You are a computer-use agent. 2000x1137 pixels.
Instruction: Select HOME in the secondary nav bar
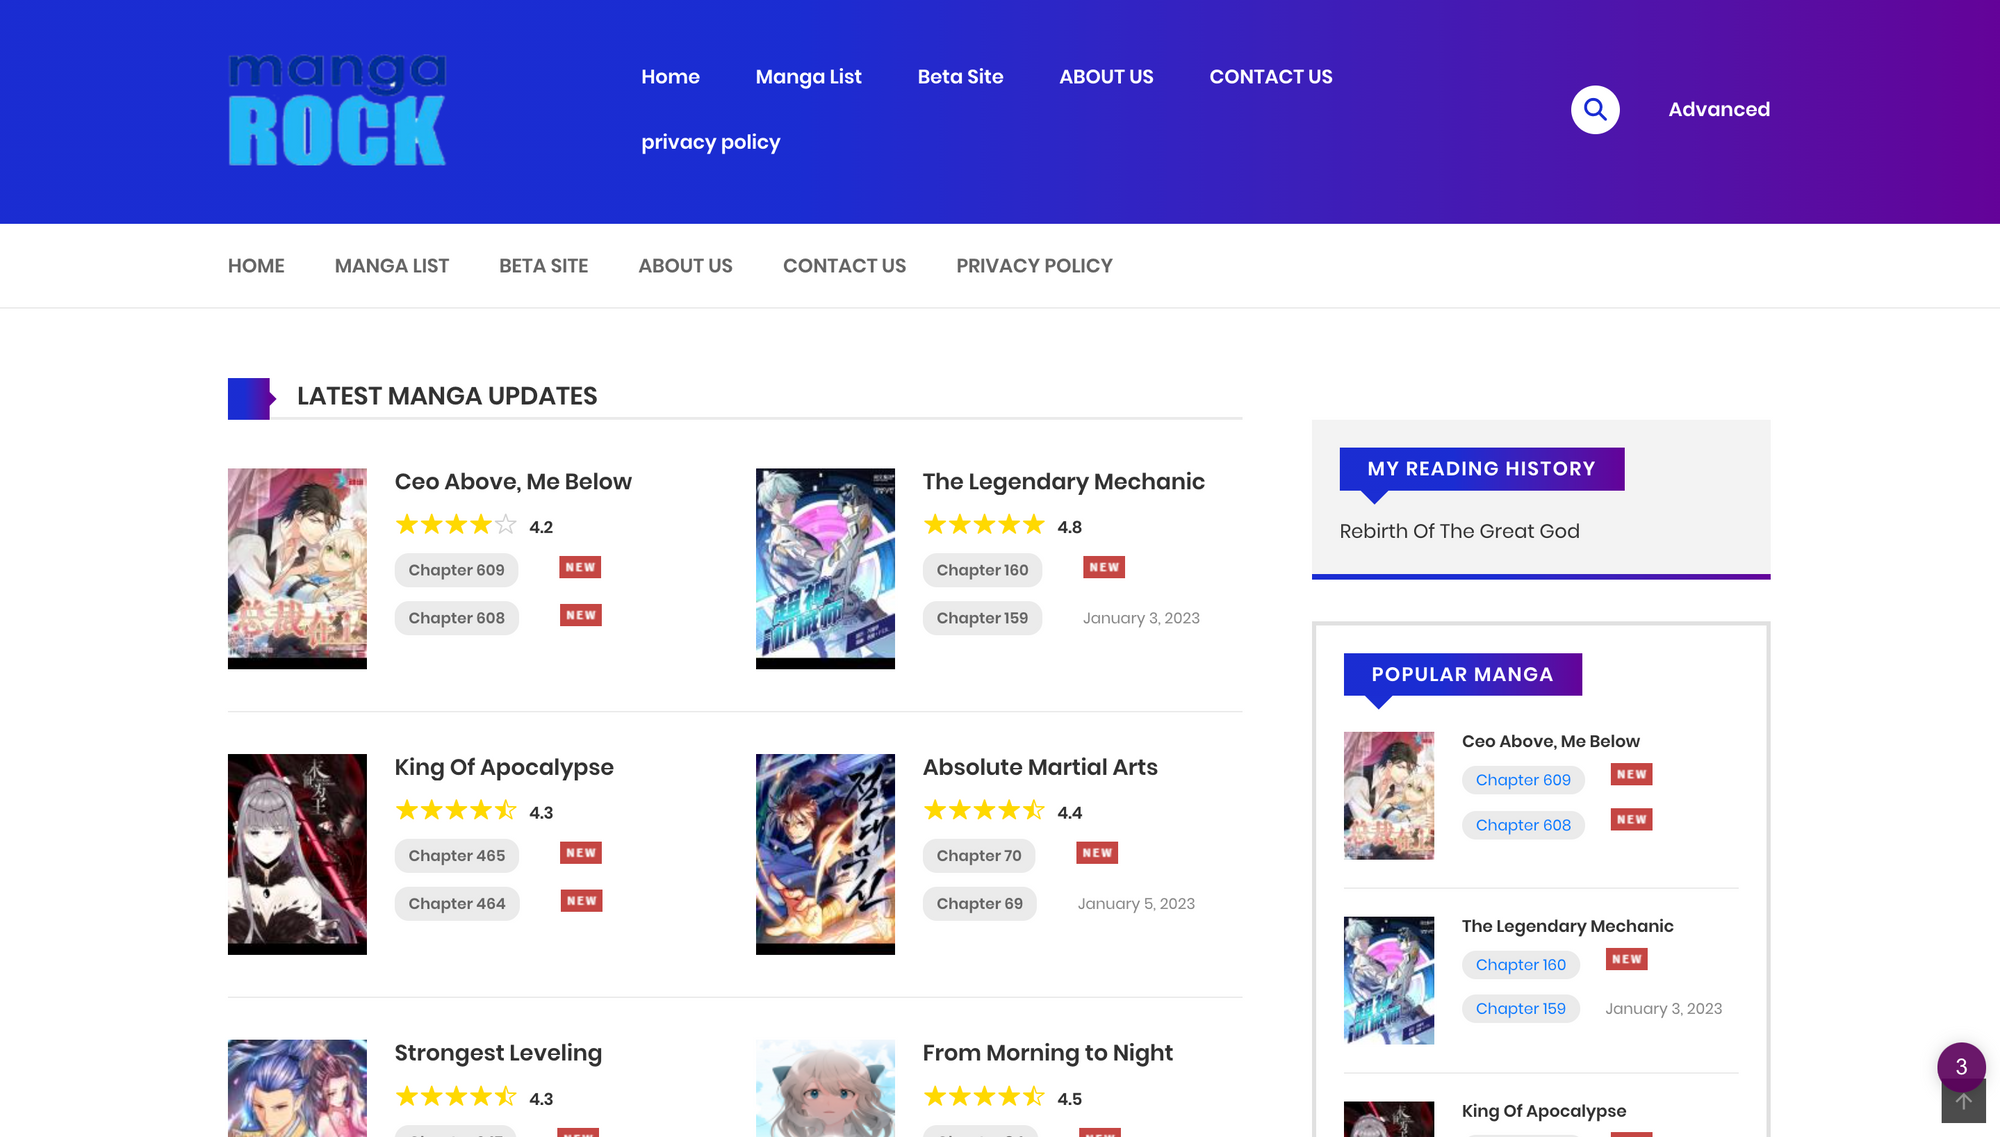click(256, 266)
